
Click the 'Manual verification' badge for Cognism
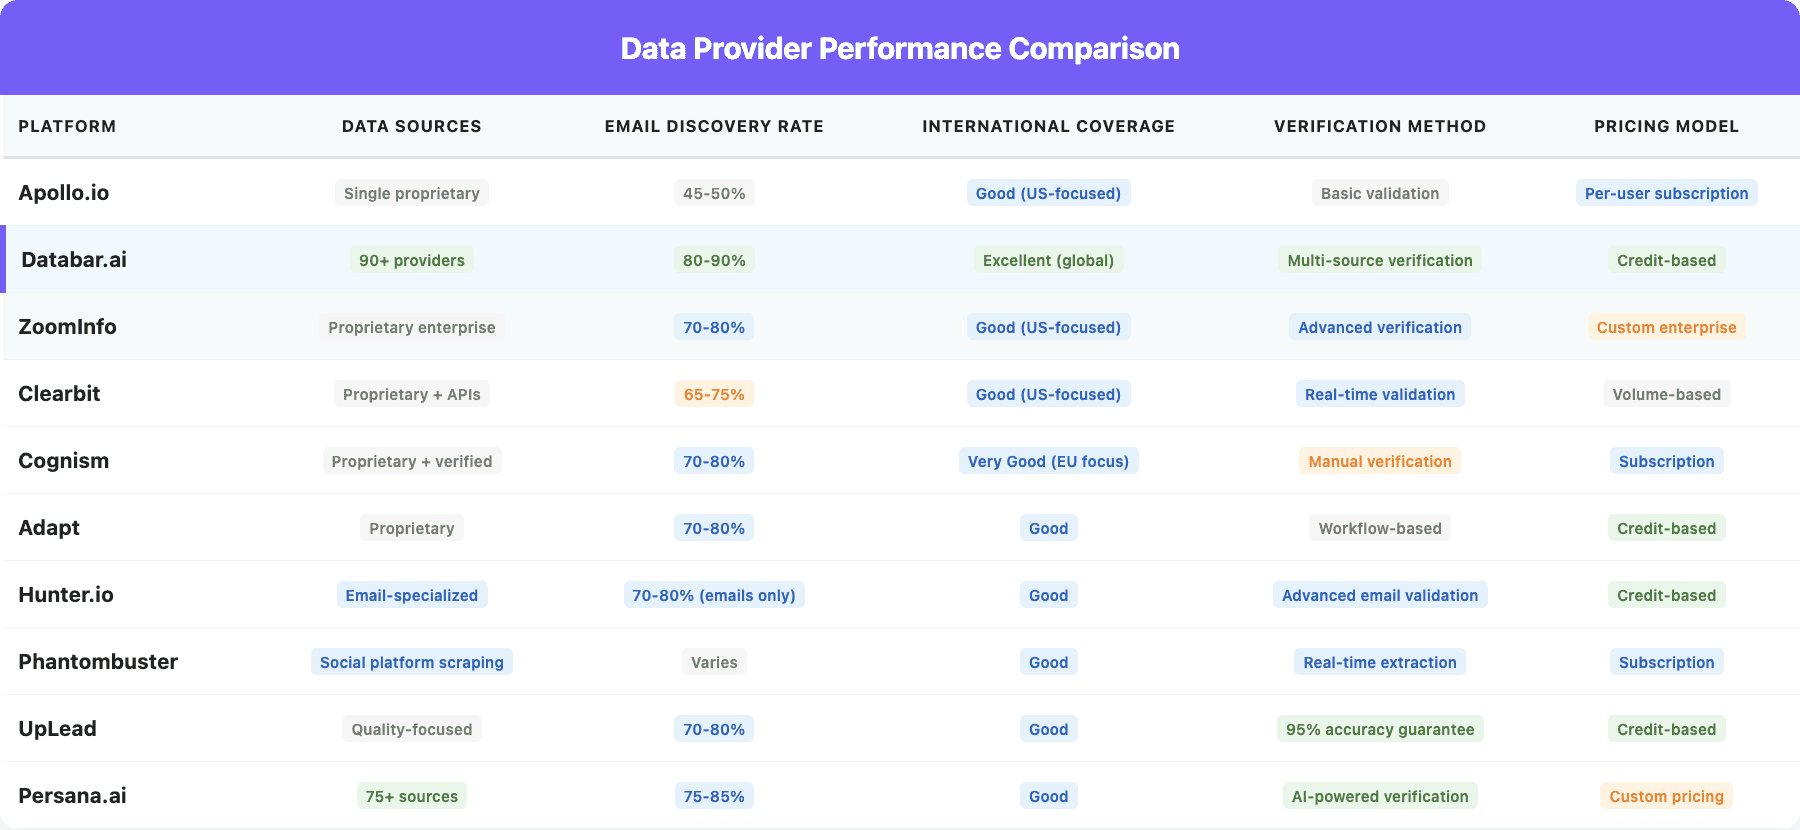click(x=1380, y=461)
